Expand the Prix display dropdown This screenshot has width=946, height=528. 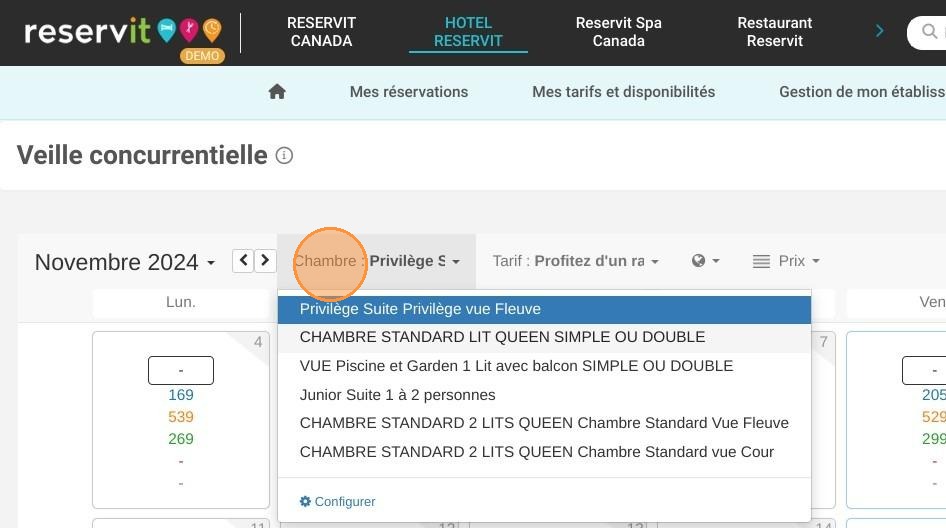pyautogui.click(x=786, y=261)
